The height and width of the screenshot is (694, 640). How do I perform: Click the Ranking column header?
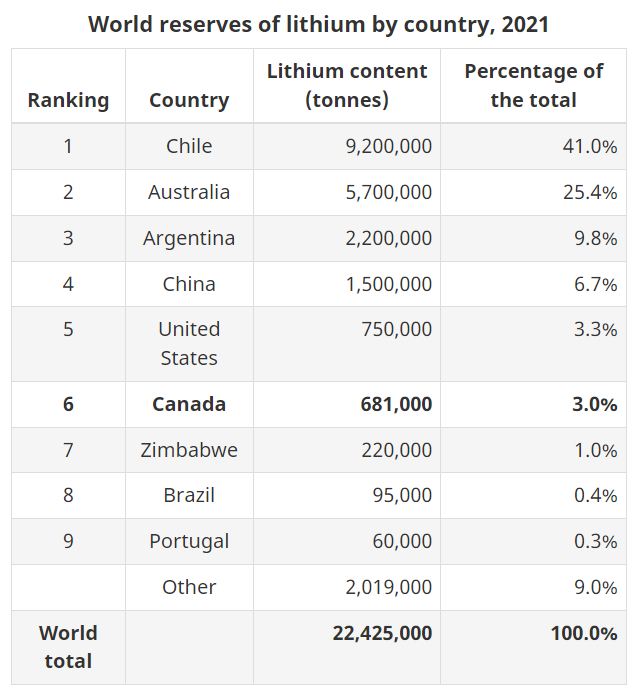click(x=68, y=100)
